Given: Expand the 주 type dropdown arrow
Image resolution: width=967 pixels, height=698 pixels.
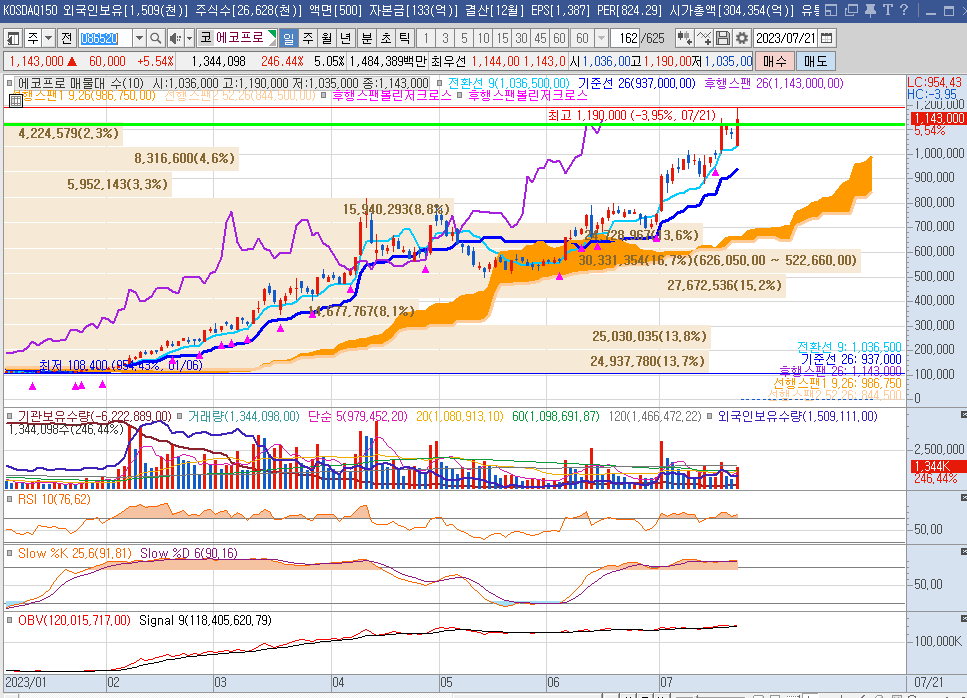Looking at the screenshot, I should (x=47, y=38).
